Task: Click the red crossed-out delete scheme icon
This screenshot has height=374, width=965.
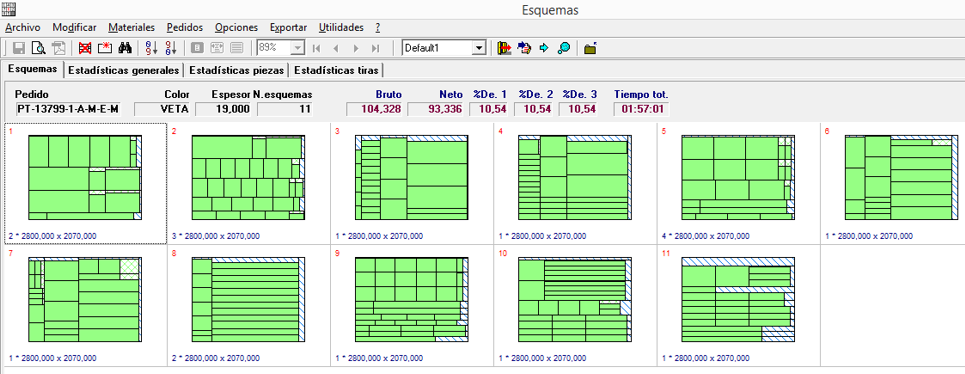Action: pos(85,48)
